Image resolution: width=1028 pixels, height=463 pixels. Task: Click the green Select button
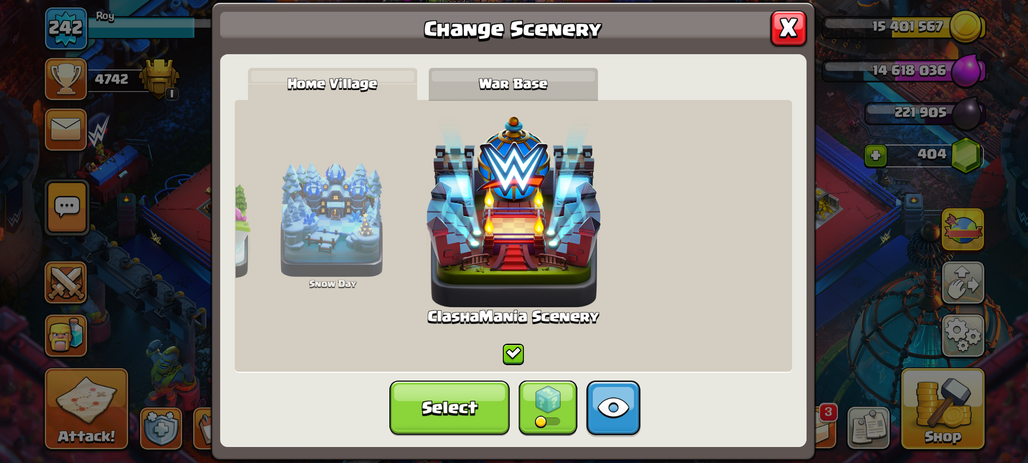pos(450,407)
